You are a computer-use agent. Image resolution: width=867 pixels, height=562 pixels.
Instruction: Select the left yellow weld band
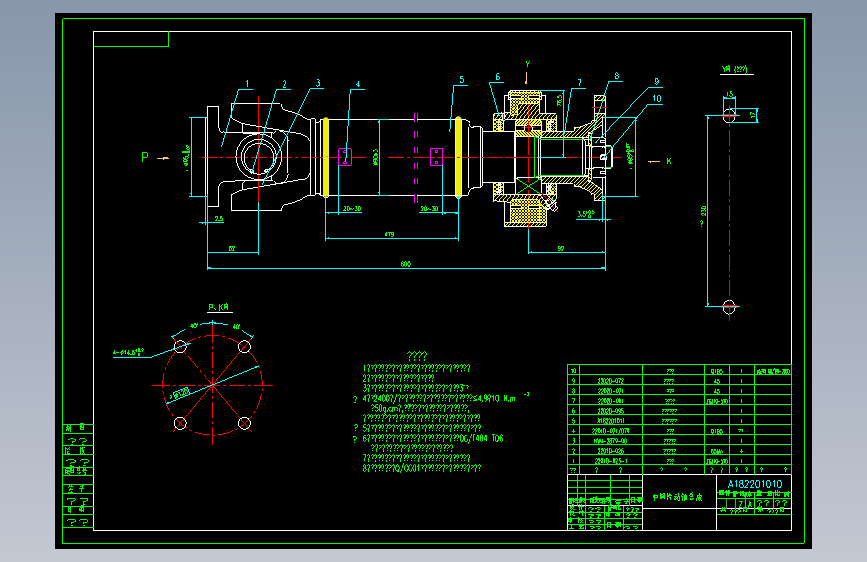(x=326, y=157)
